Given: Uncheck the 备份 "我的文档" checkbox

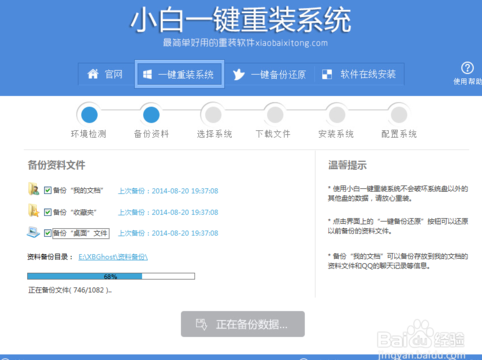Looking at the screenshot, I should point(48,190).
